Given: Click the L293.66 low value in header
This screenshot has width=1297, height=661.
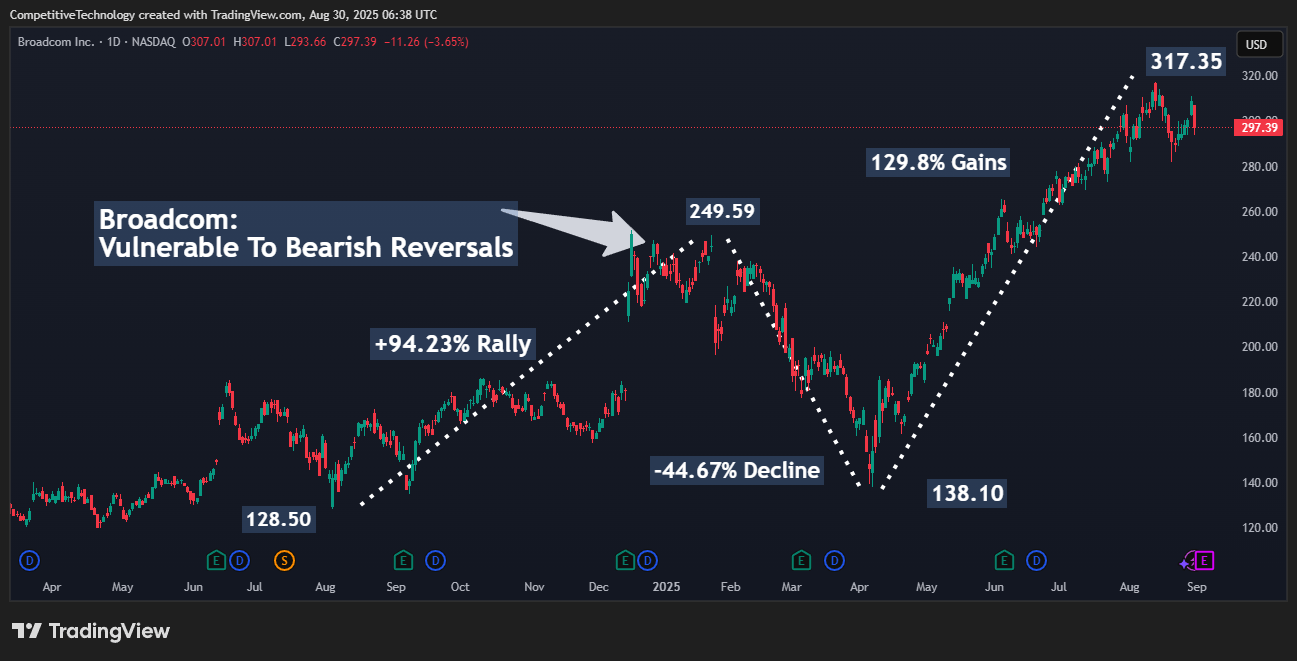Looking at the screenshot, I should coord(305,42).
